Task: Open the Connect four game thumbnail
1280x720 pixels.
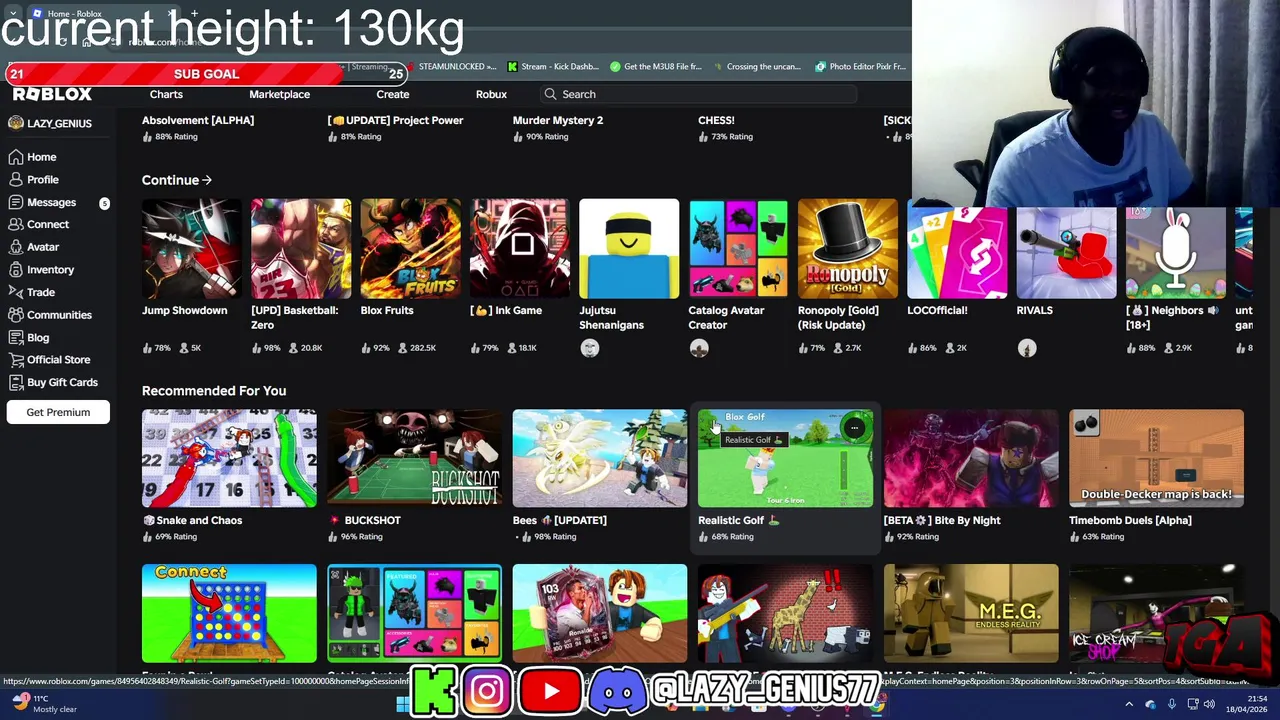Action: pos(229,613)
